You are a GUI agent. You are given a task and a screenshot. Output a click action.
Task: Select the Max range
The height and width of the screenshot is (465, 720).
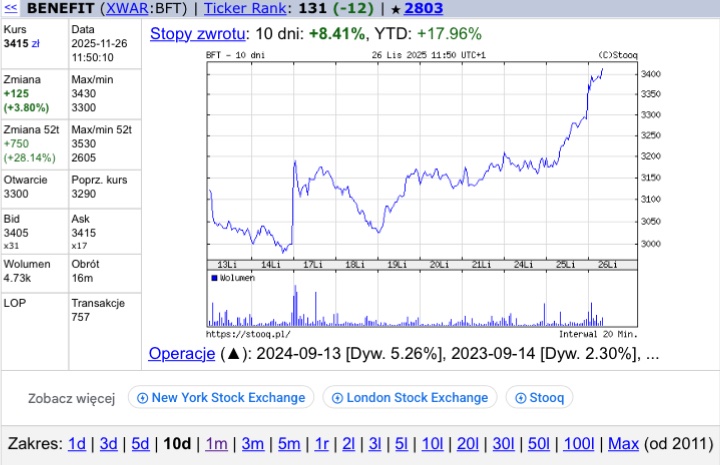tap(623, 444)
